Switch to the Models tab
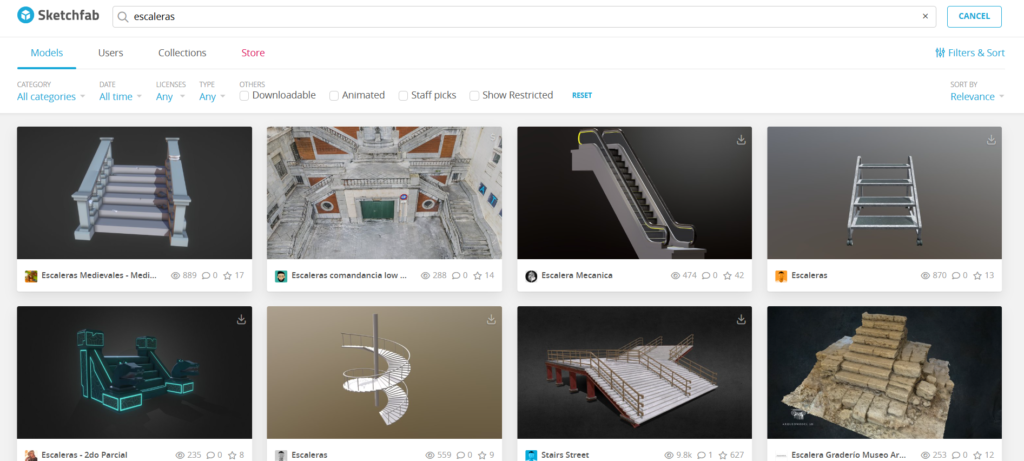This screenshot has width=1024, height=461. (46, 53)
